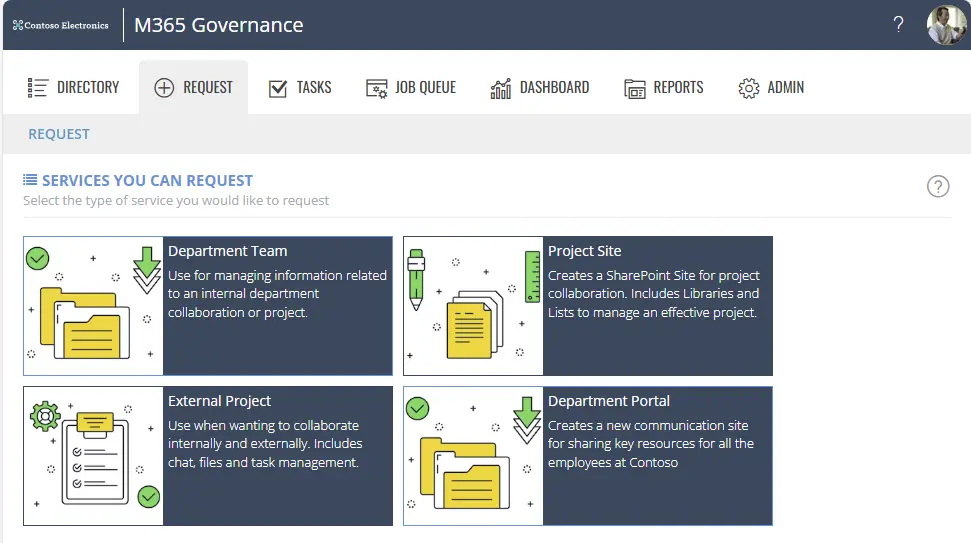Click the Request breadcrumb link
Screen dimensions: 971x543
pyautogui.click(x=59, y=134)
